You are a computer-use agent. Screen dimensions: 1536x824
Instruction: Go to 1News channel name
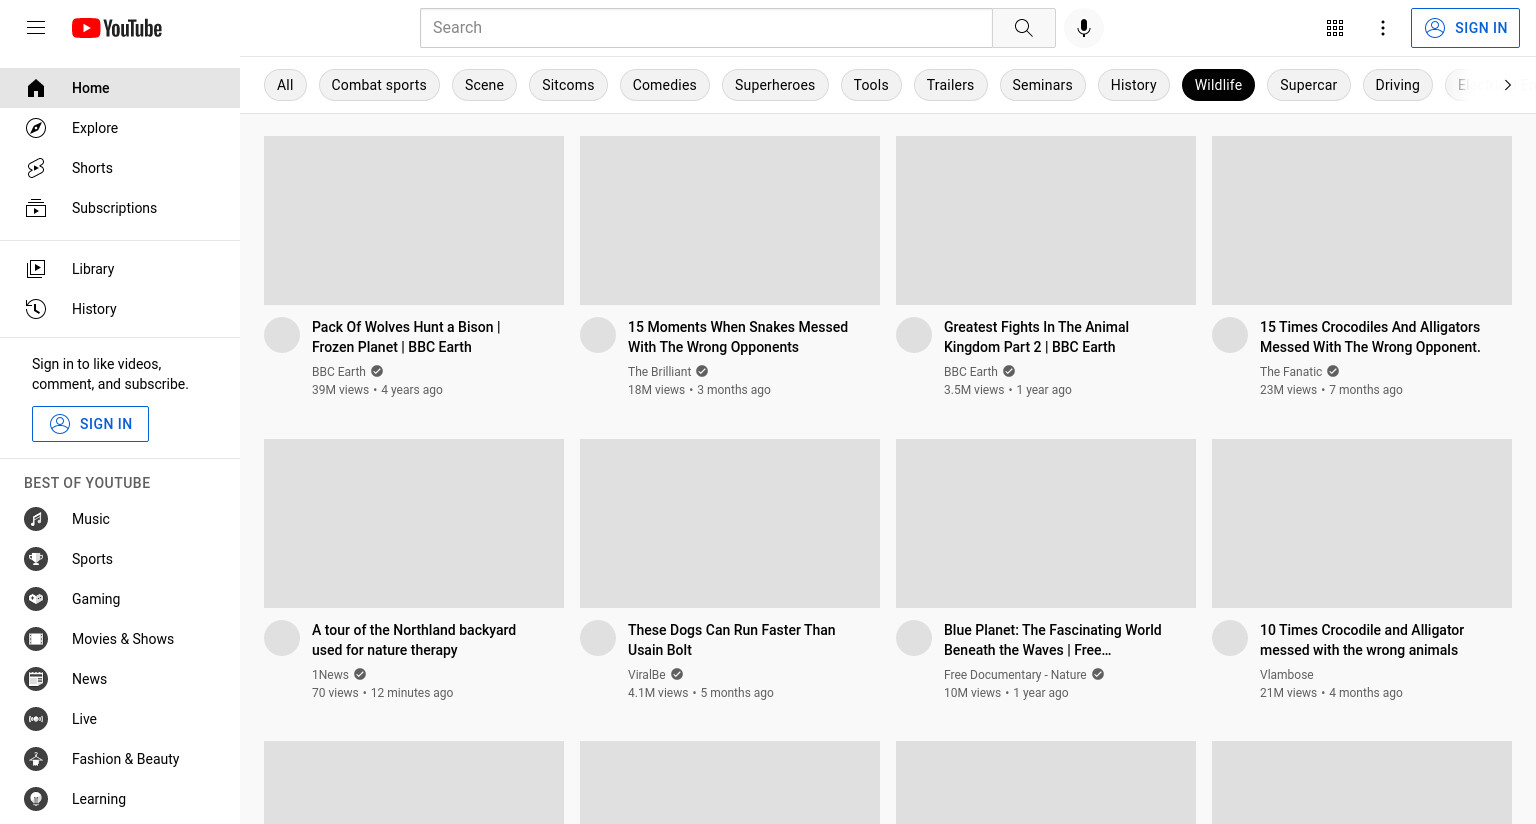pos(330,675)
